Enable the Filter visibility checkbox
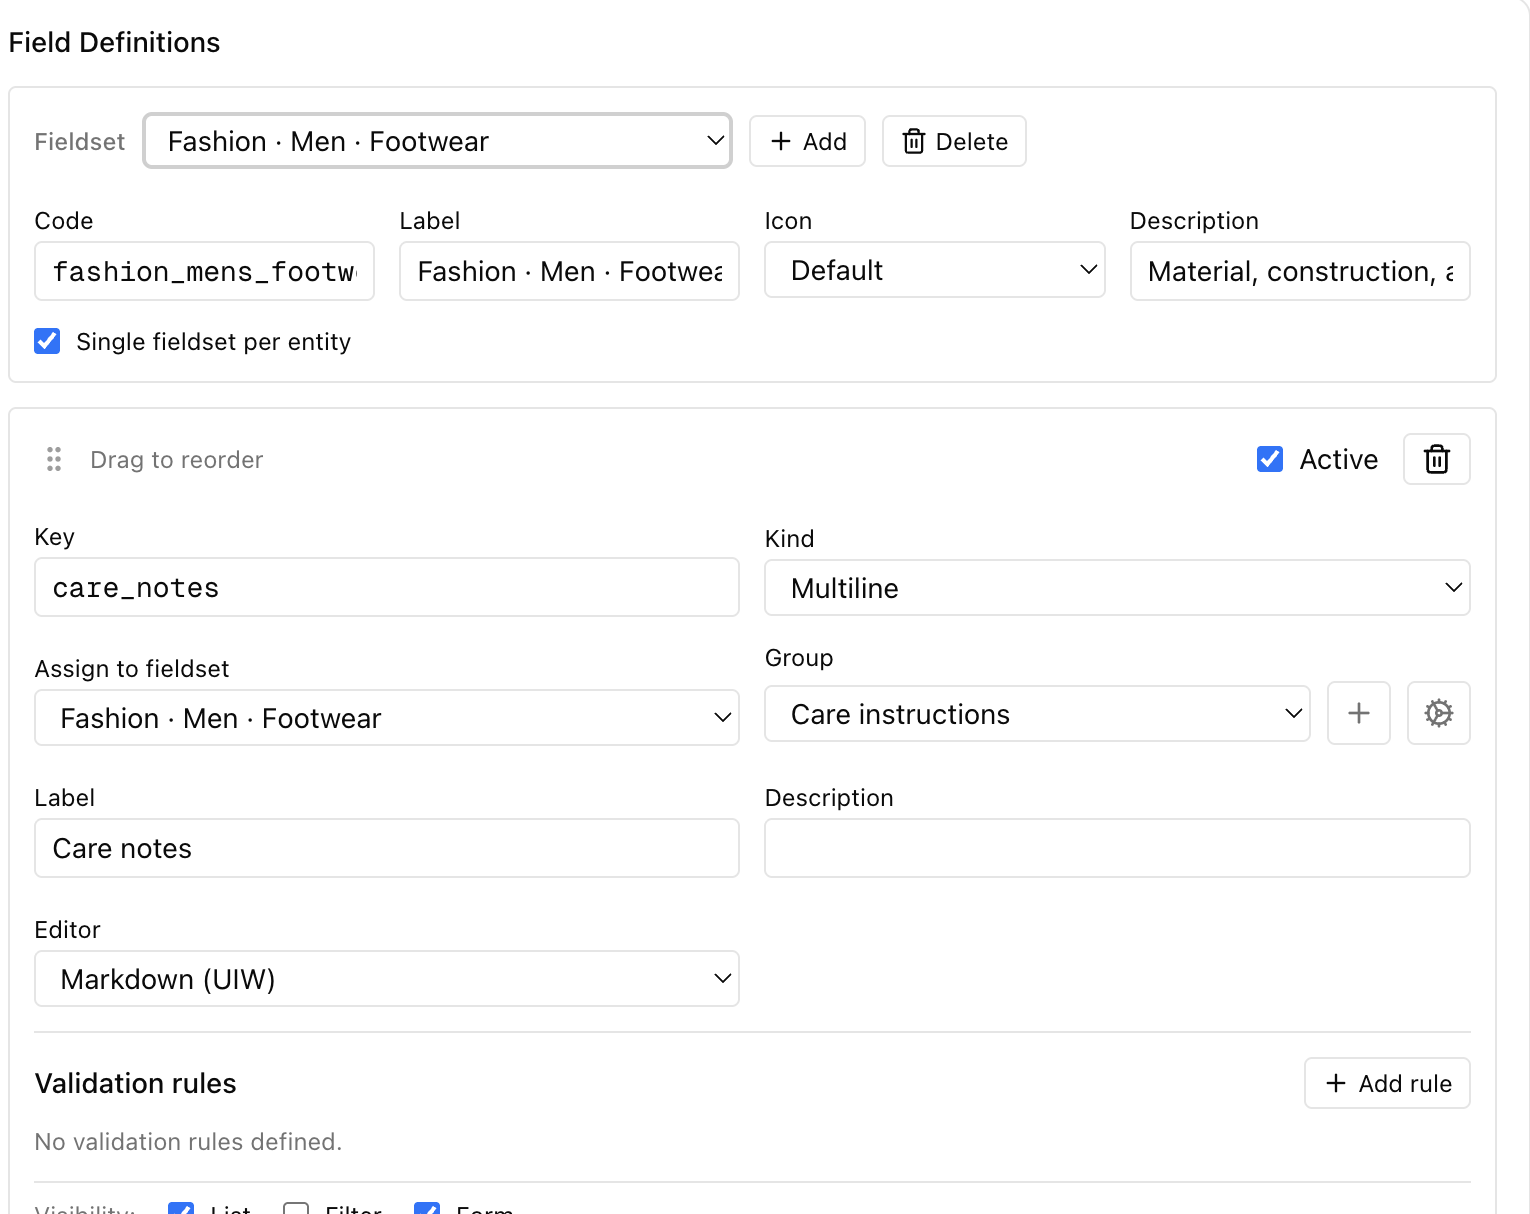Image resolution: width=1530 pixels, height=1214 pixels. pos(296,1208)
